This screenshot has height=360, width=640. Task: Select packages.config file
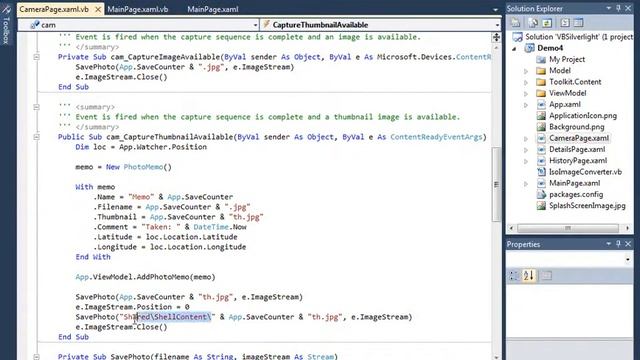tap(576, 194)
